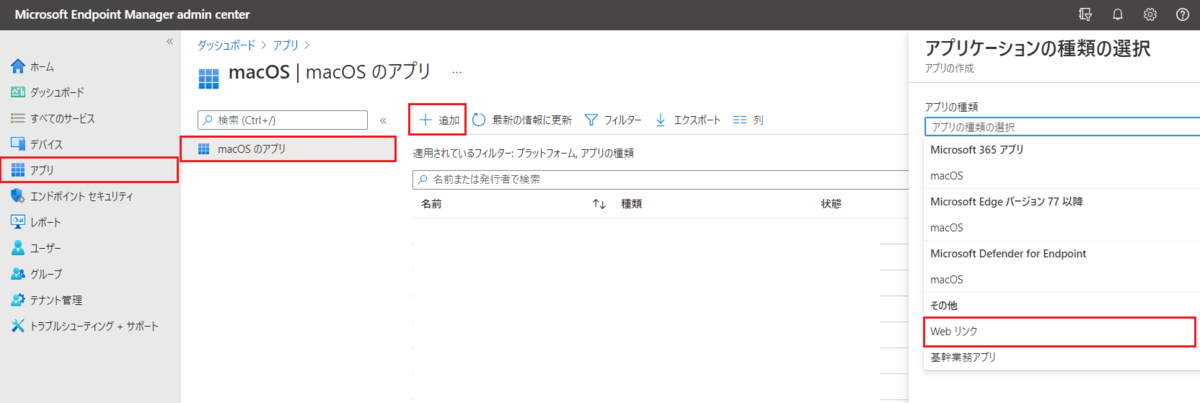Collapse the left navigation sidebar chevron
The width and height of the screenshot is (1200, 403).
[170, 41]
